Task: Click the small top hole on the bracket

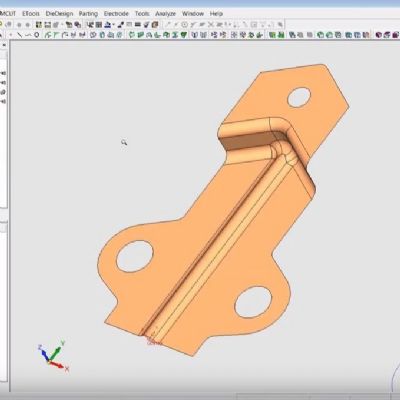Action: click(x=299, y=97)
